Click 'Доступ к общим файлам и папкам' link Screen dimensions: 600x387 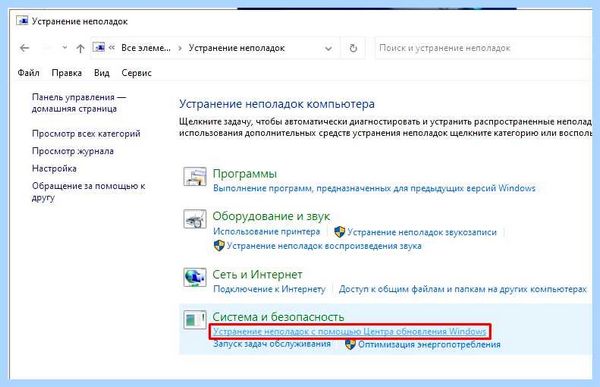tap(462, 289)
